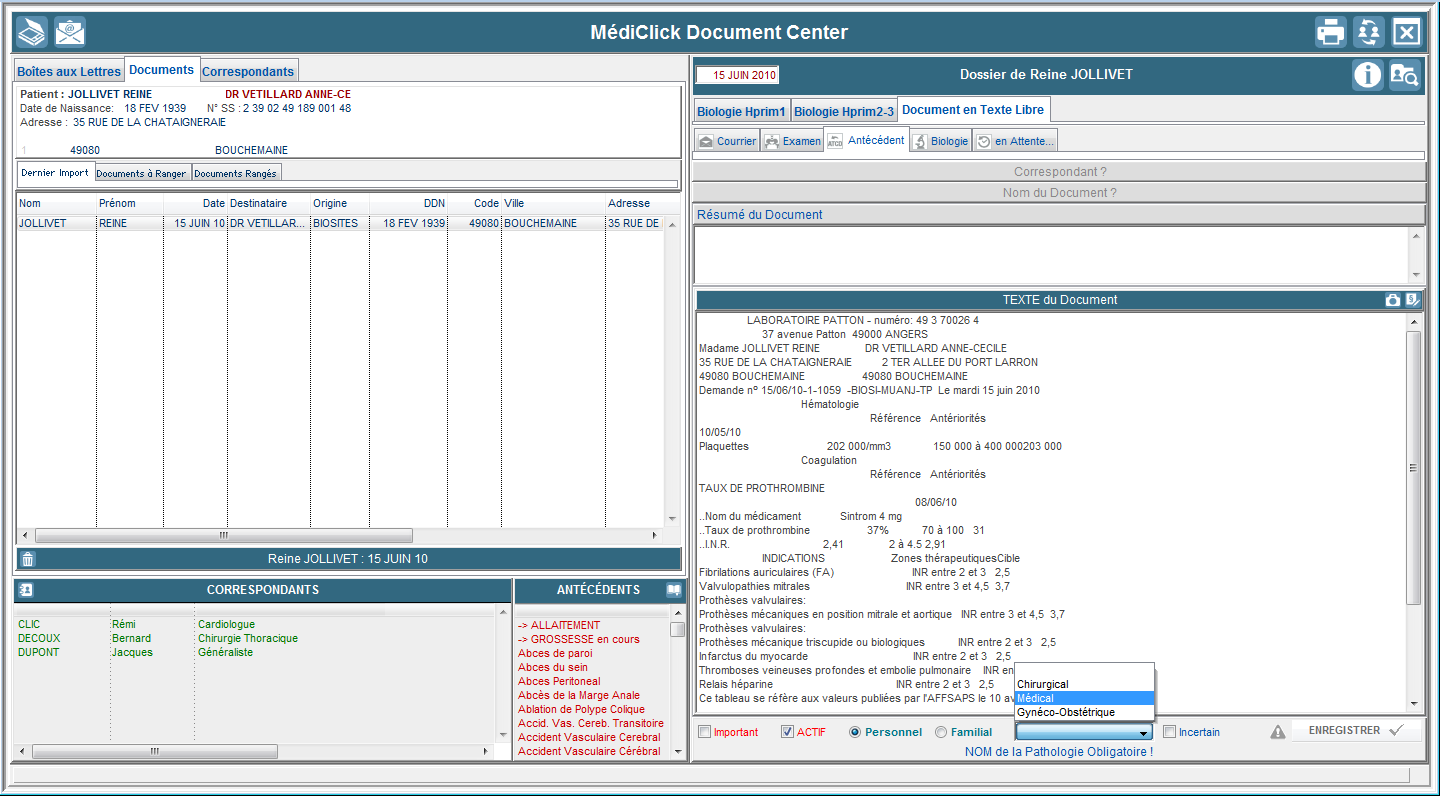Click the Correspondant ? button
The height and width of the screenshot is (796, 1440).
click(1059, 172)
